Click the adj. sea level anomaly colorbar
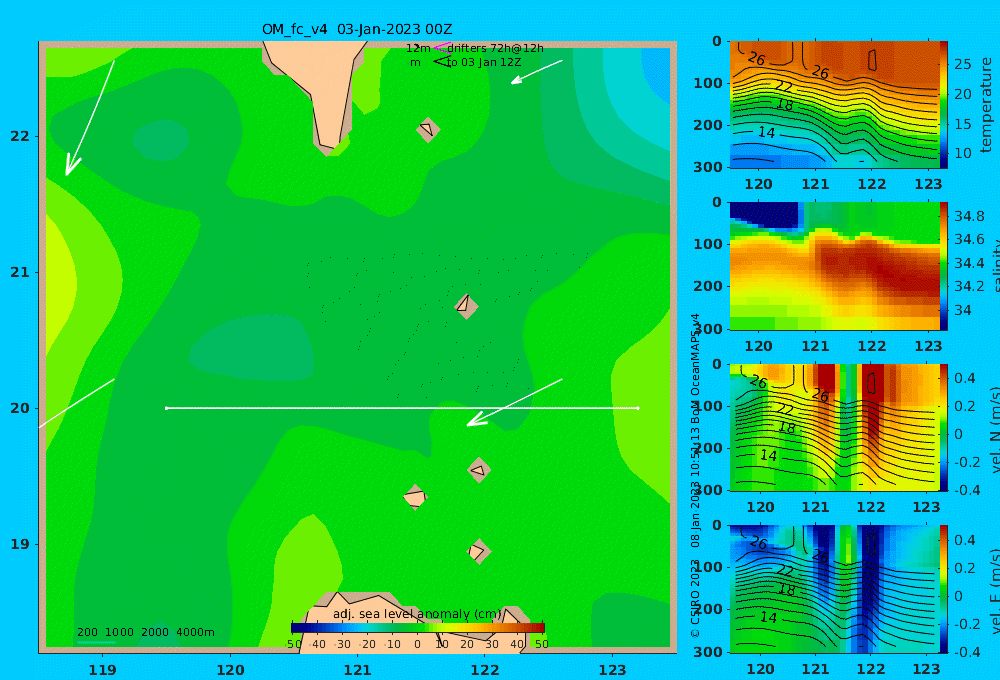 click(418, 628)
